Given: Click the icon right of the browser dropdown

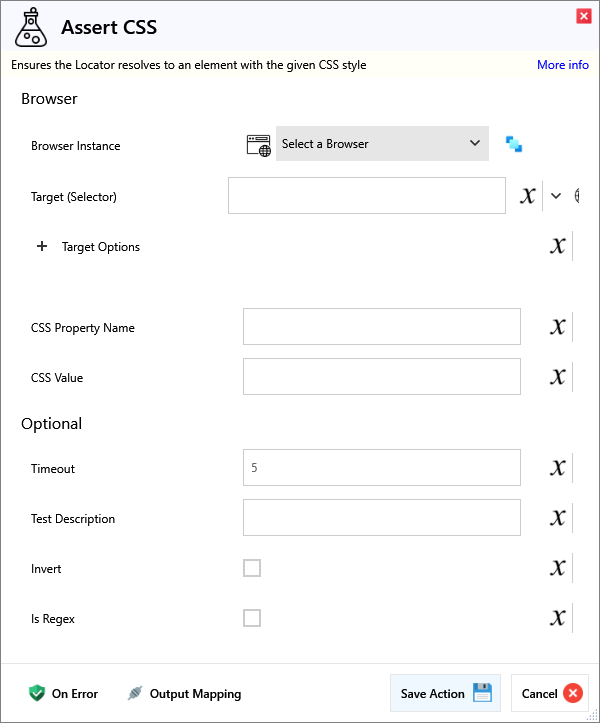Looking at the screenshot, I should tap(514, 144).
